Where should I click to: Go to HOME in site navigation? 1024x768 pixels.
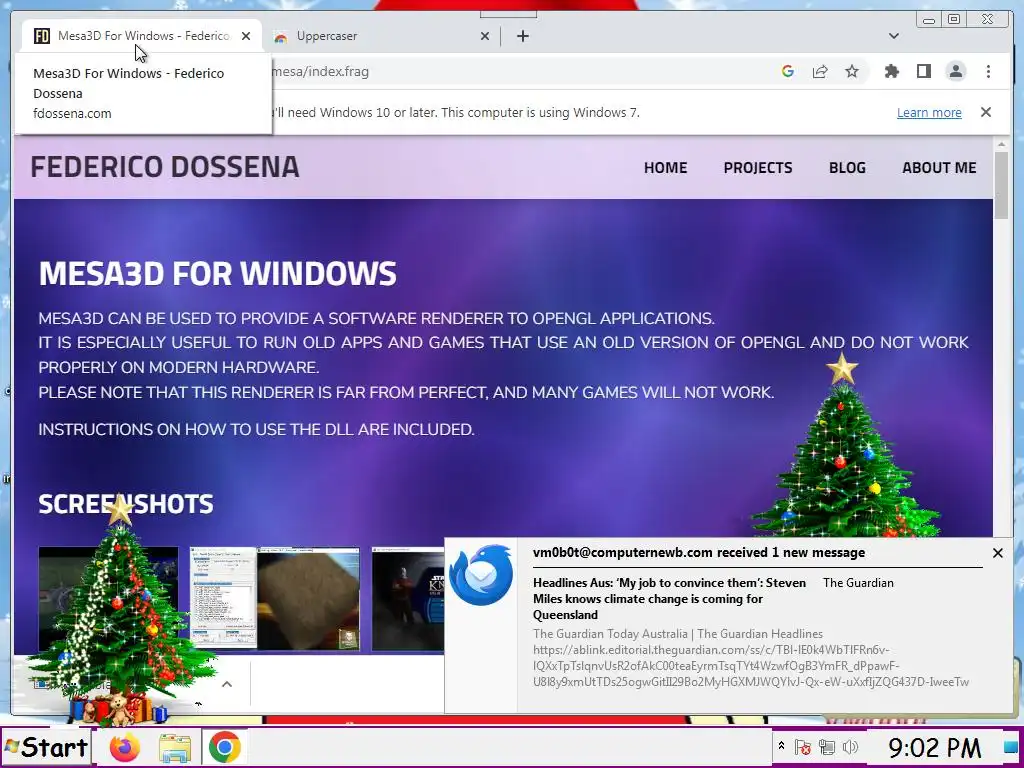point(665,168)
